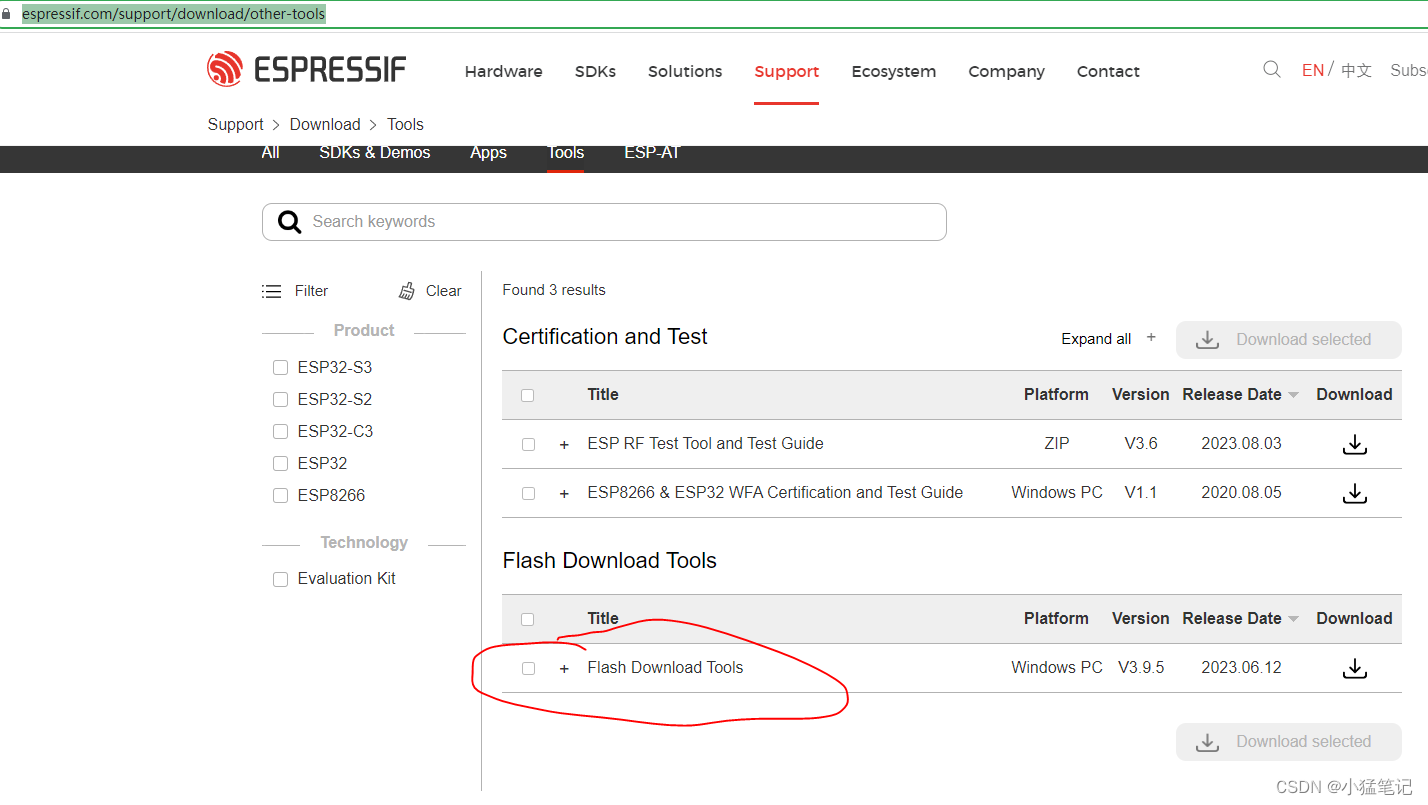Expand the ESP RF Test Tool row
This screenshot has height=805, width=1428.
(x=564, y=444)
